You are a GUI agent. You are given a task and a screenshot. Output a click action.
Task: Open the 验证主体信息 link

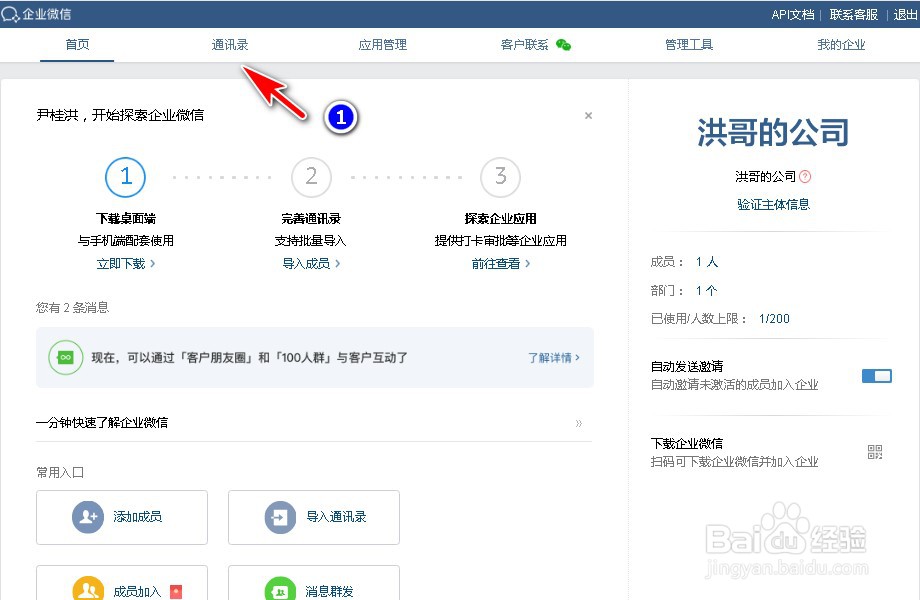[773, 204]
